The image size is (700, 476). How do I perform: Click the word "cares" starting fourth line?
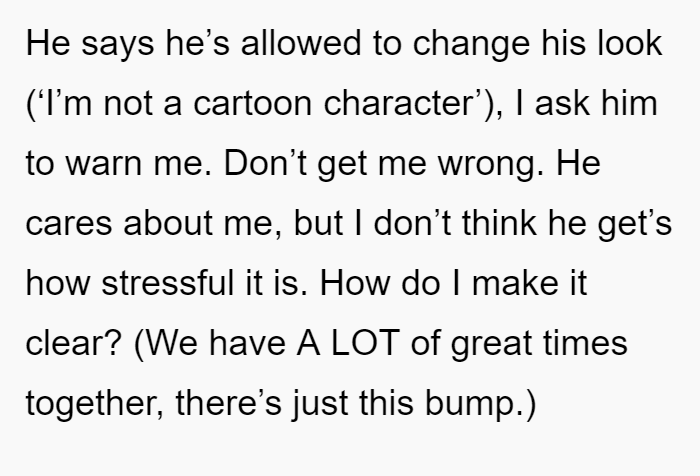pyautogui.click(x=69, y=223)
